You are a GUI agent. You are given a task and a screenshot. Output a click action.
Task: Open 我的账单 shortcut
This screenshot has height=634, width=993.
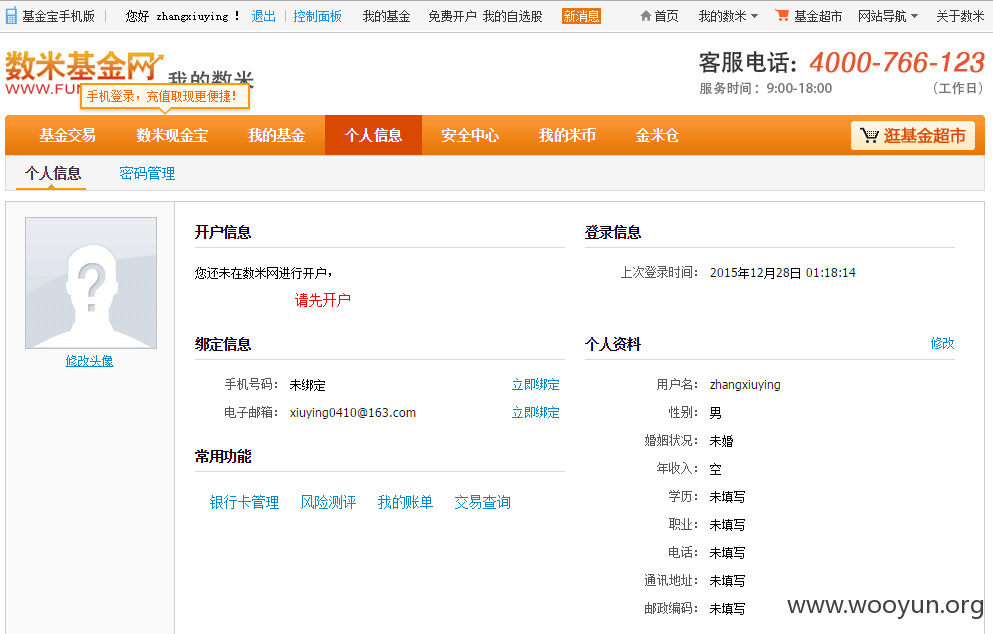pos(405,502)
